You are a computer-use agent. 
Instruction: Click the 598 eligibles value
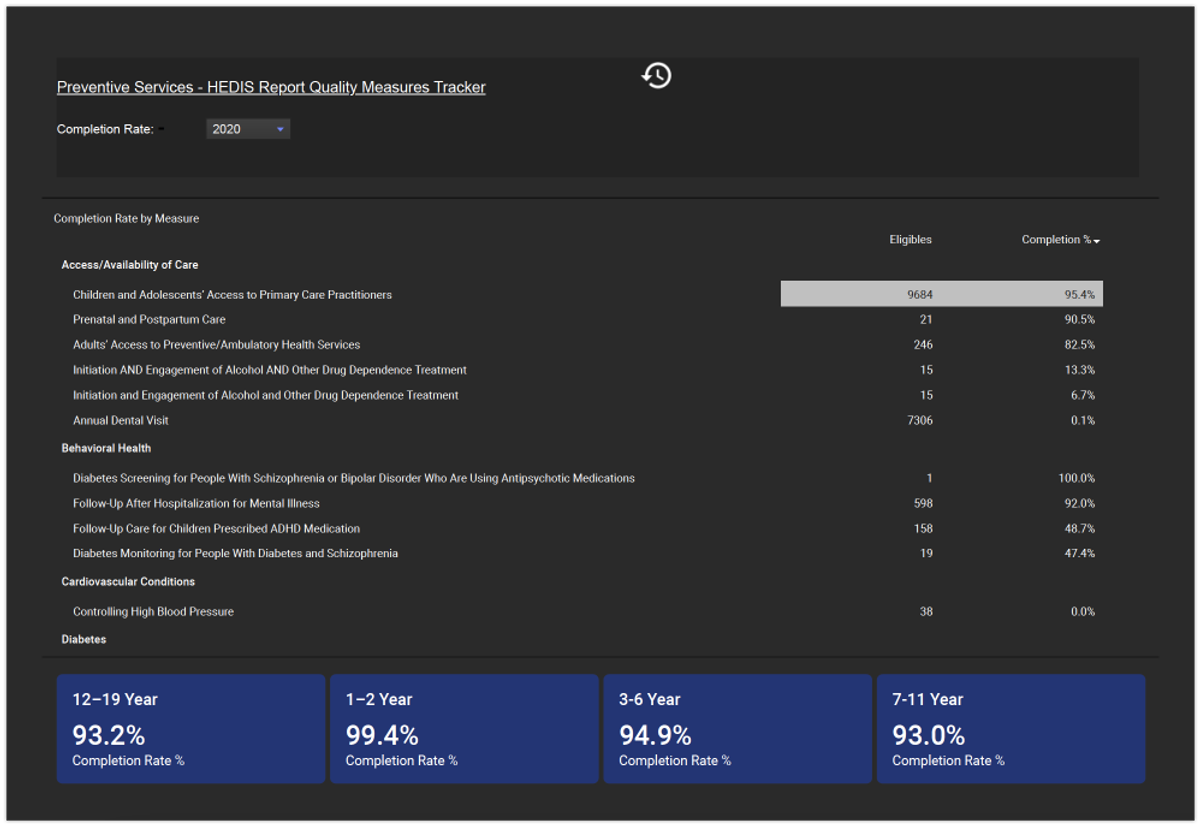pyautogui.click(x=923, y=503)
